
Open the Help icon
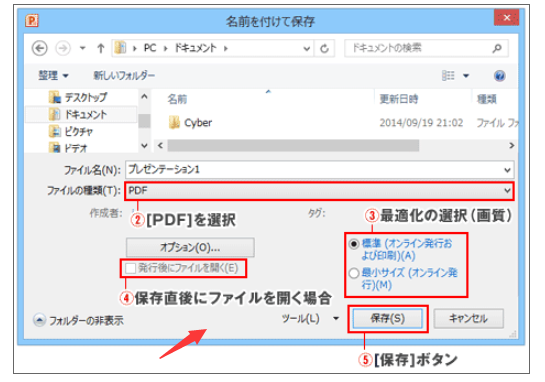499,75
